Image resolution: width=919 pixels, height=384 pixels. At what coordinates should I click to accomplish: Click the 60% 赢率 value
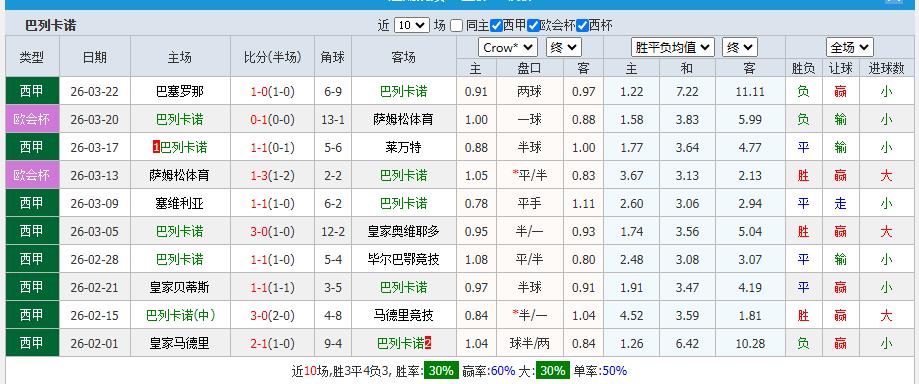click(503, 371)
